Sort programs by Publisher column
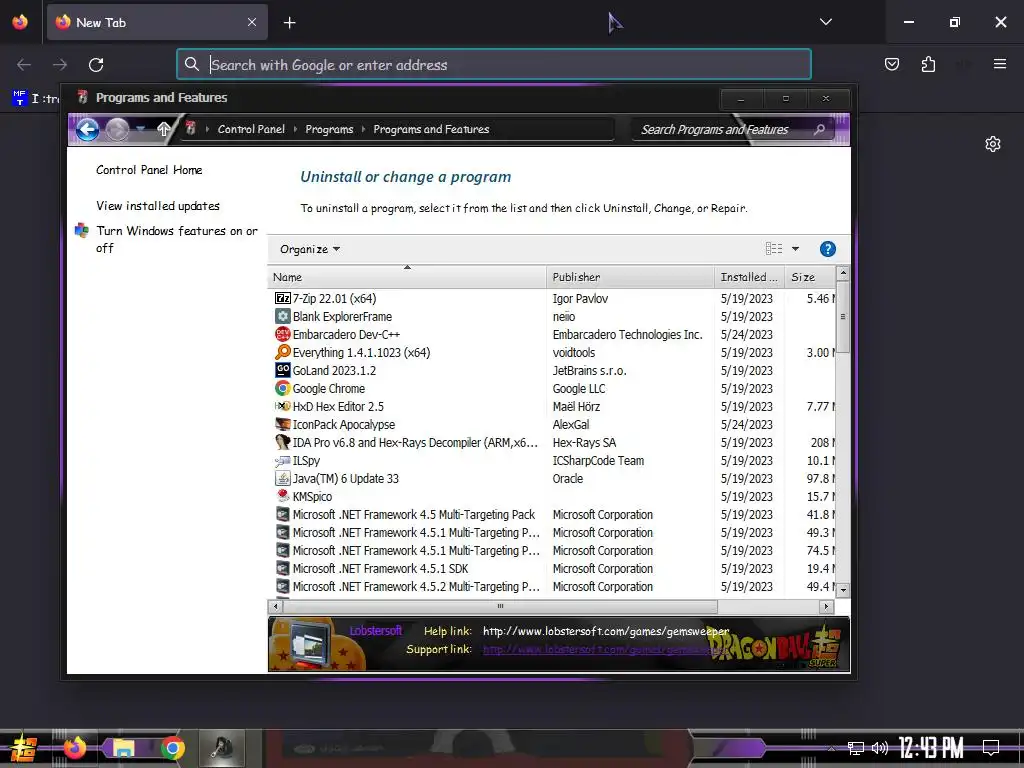Screen dimensions: 1024x768 pos(630,277)
